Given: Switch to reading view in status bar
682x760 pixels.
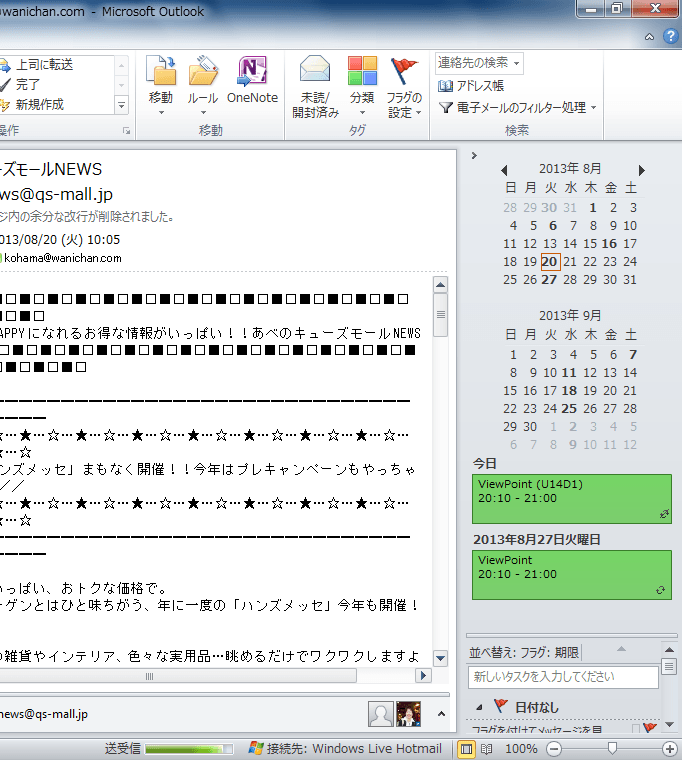Looking at the screenshot, I should (487, 749).
